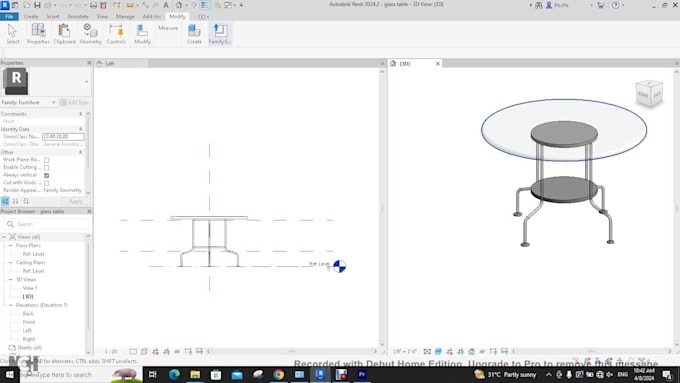Click the Thin Lines icon in quick access toolbar
This screenshot has height=383, width=680.
tap(204, 5)
